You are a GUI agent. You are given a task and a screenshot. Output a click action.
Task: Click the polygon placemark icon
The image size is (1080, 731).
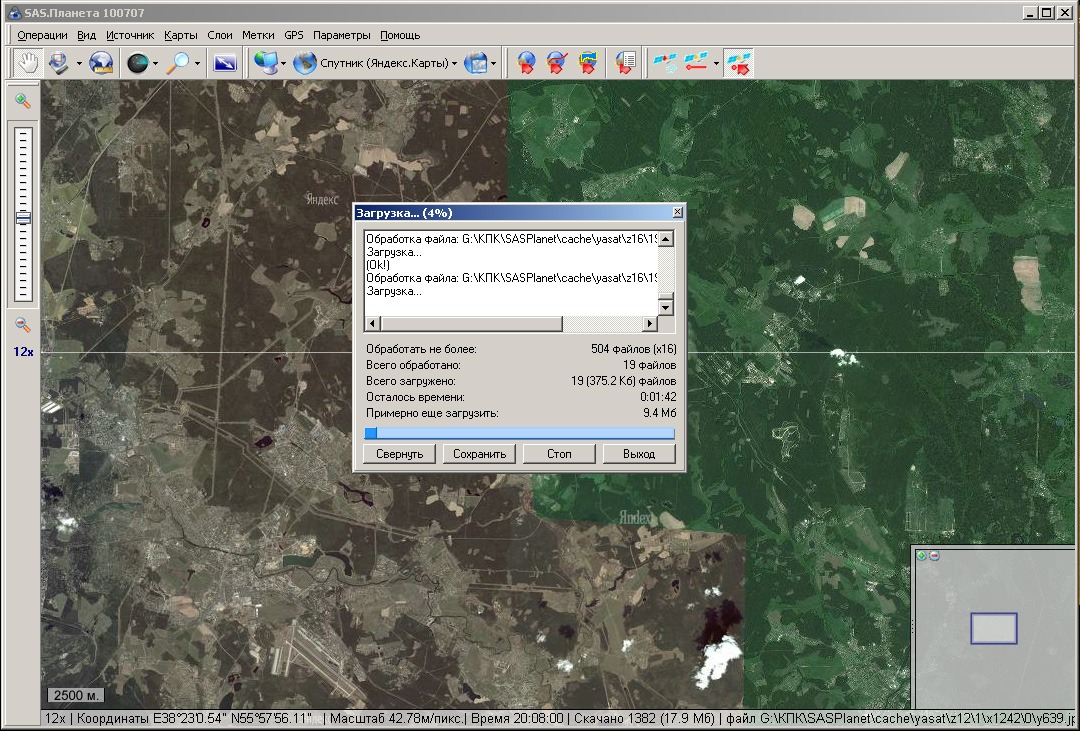tap(587, 63)
